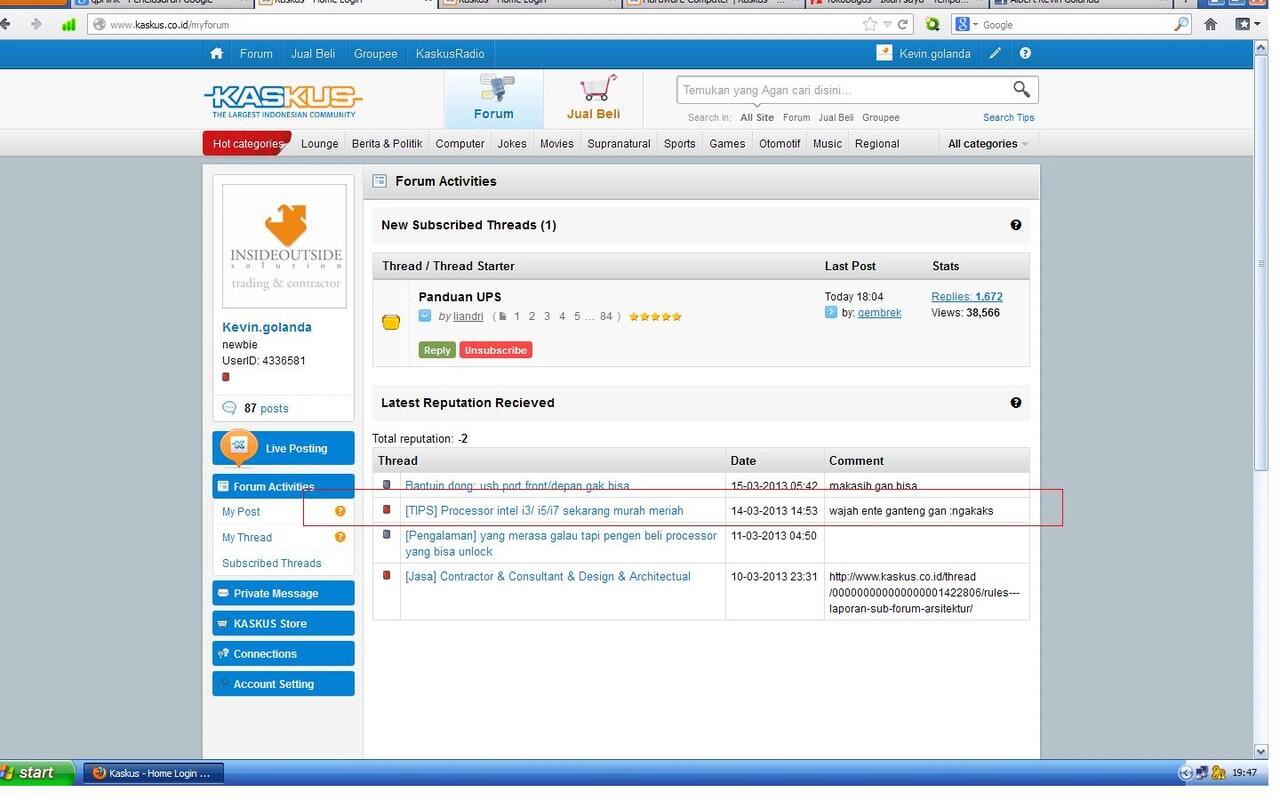Click browser reload button
Screen dimensions: 1280x800
[x=903, y=24]
